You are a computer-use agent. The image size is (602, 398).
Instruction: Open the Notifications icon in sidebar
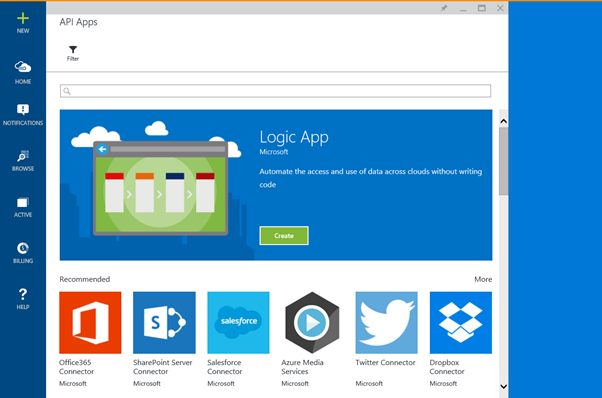pyautogui.click(x=23, y=109)
